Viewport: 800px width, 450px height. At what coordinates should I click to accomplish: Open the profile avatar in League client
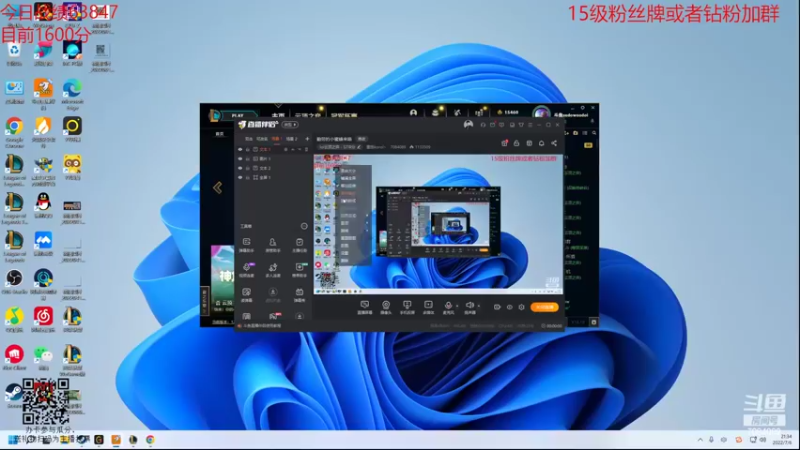(x=541, y=113)
